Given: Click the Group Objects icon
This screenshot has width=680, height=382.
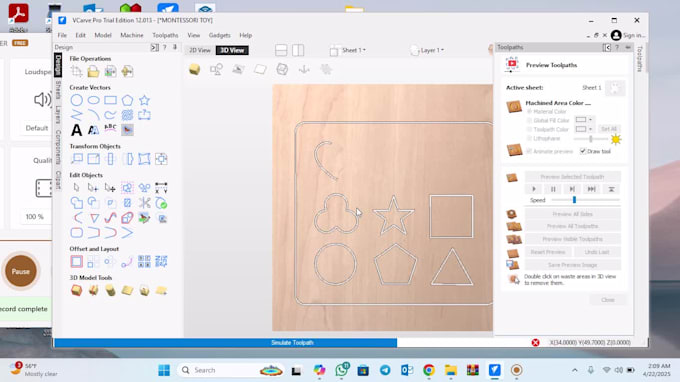Looking at the screenshot, I should (x=127, y=188).
